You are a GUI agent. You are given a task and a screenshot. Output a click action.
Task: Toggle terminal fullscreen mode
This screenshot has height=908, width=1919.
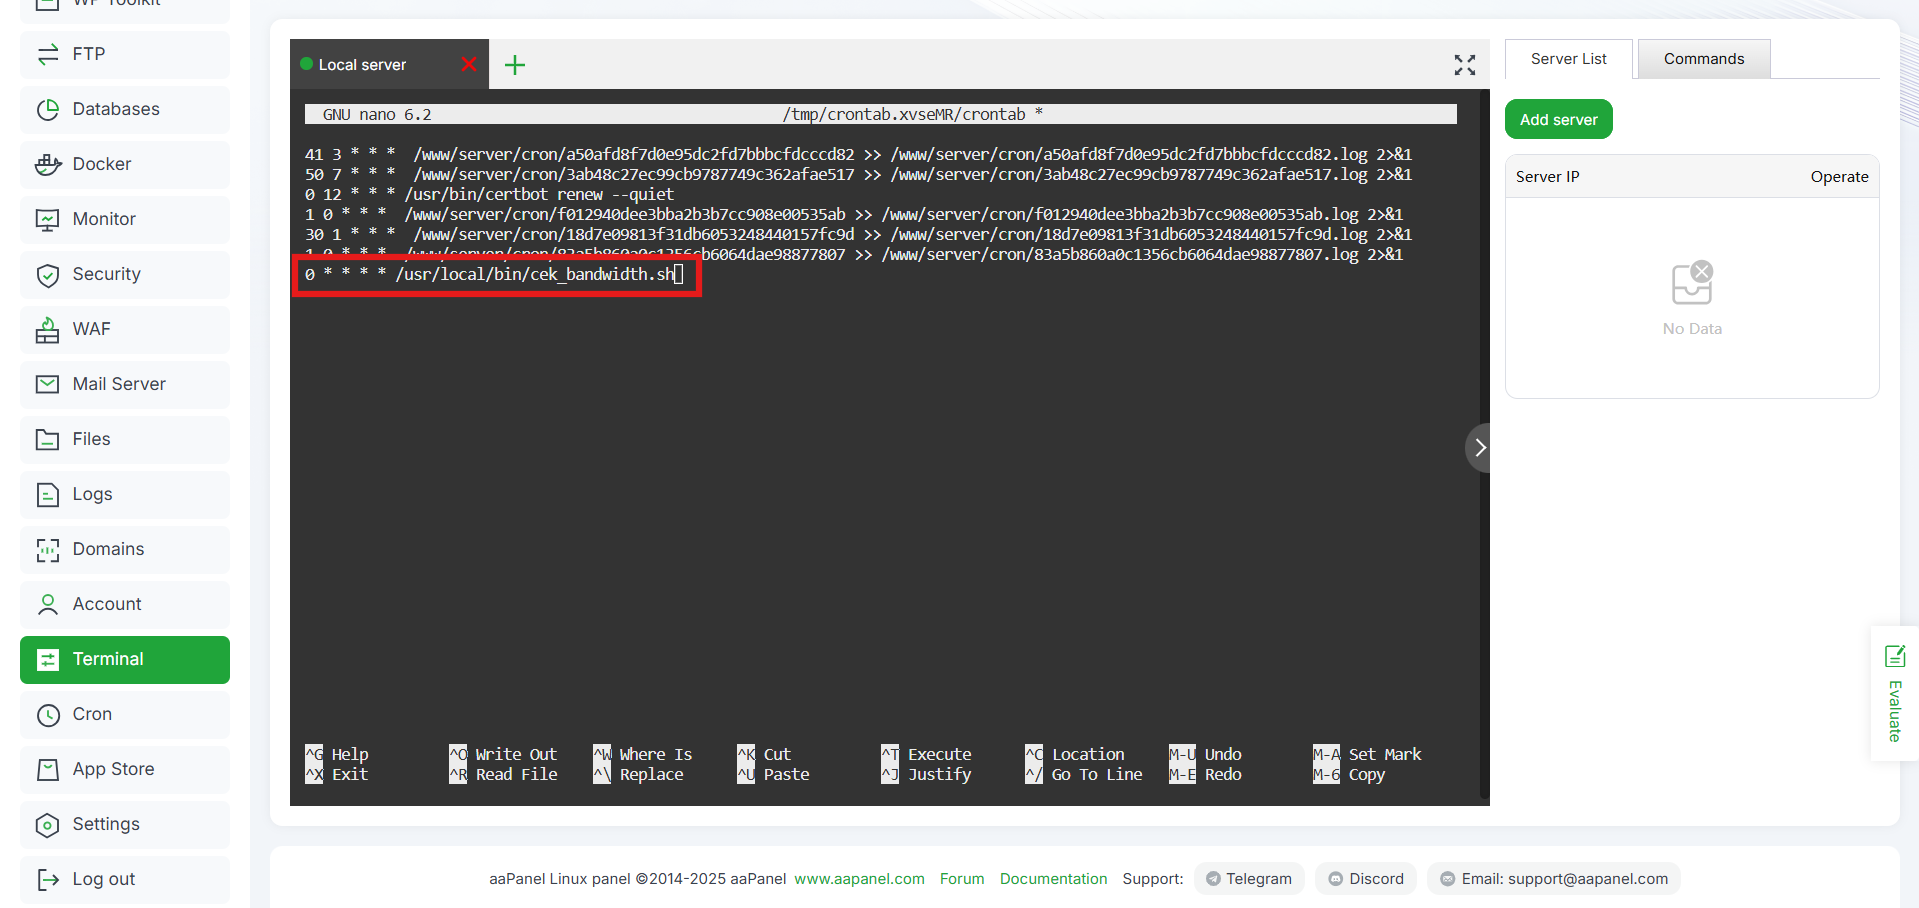pos(1465,65)
